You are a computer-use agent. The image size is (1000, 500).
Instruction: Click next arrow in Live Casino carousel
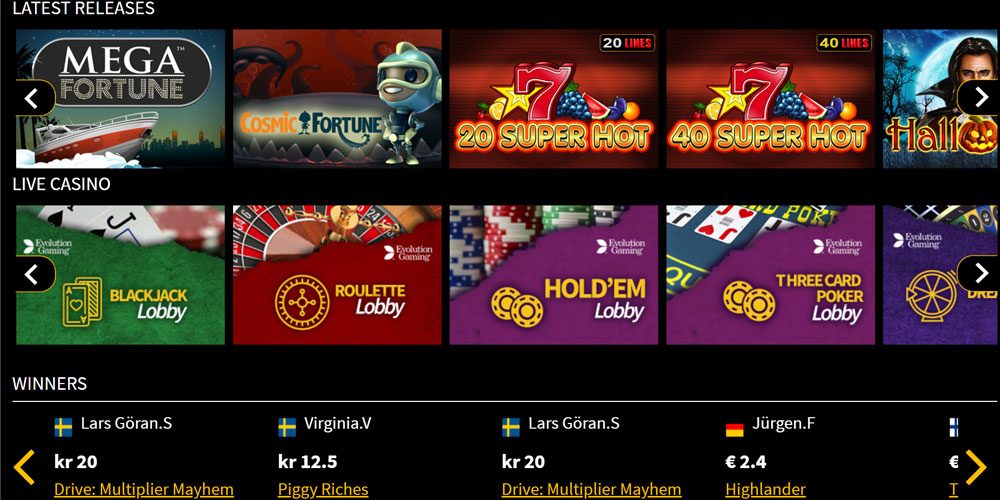click(979, 274)
